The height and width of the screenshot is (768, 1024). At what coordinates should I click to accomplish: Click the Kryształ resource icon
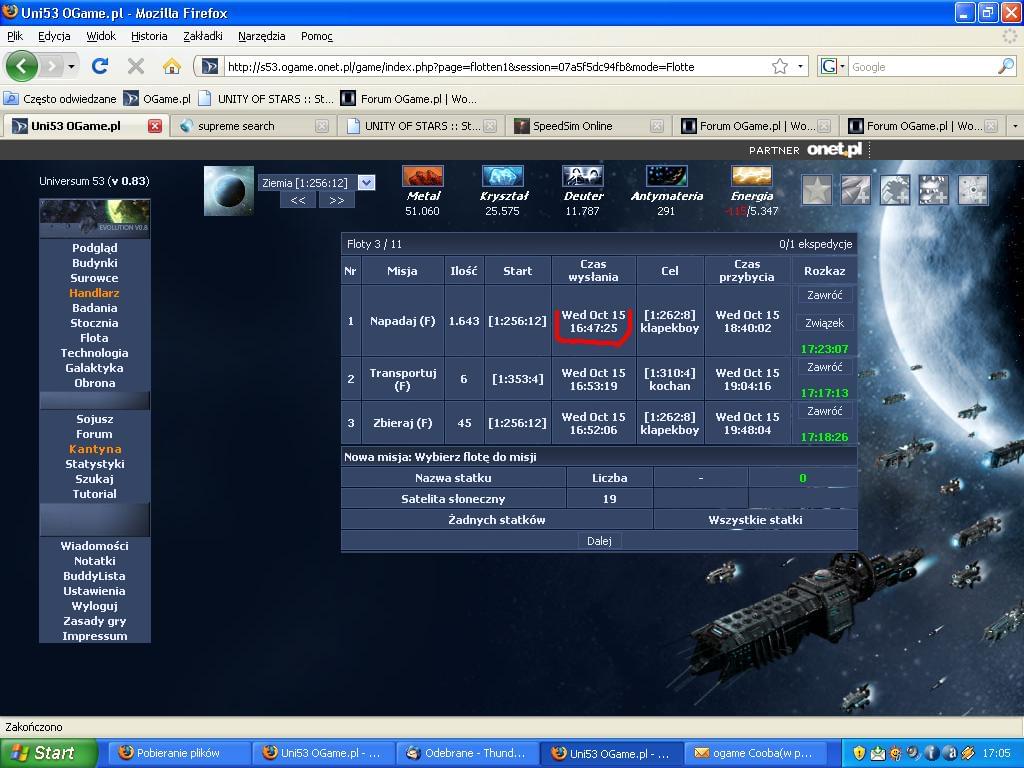[x=503, y=177]
